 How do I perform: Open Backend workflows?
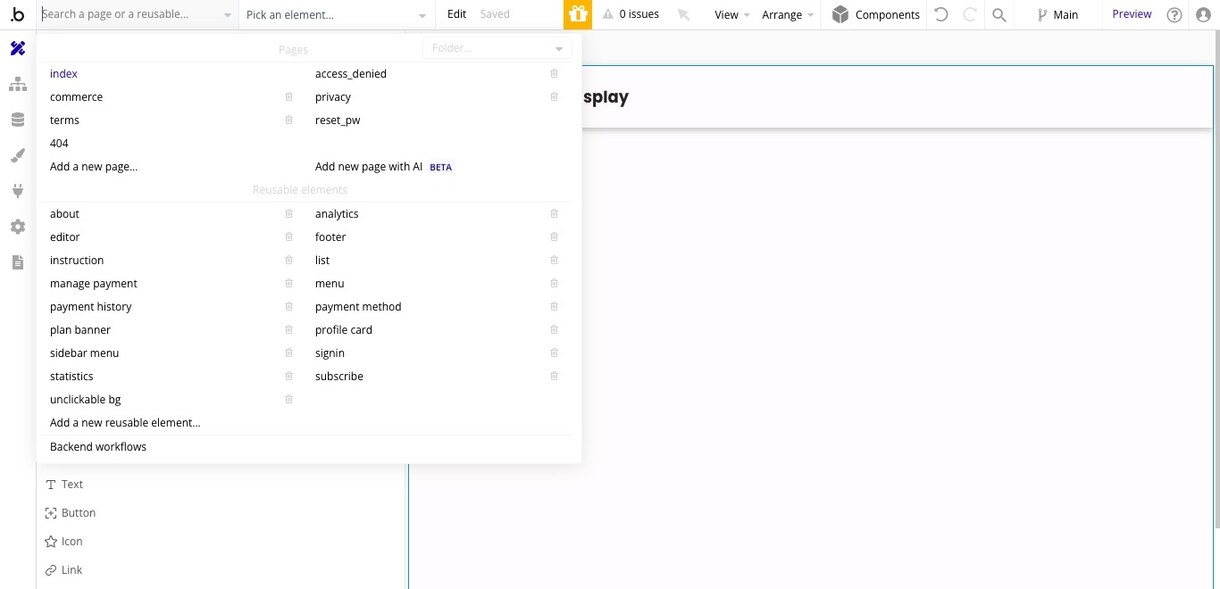tap(98, 447)
